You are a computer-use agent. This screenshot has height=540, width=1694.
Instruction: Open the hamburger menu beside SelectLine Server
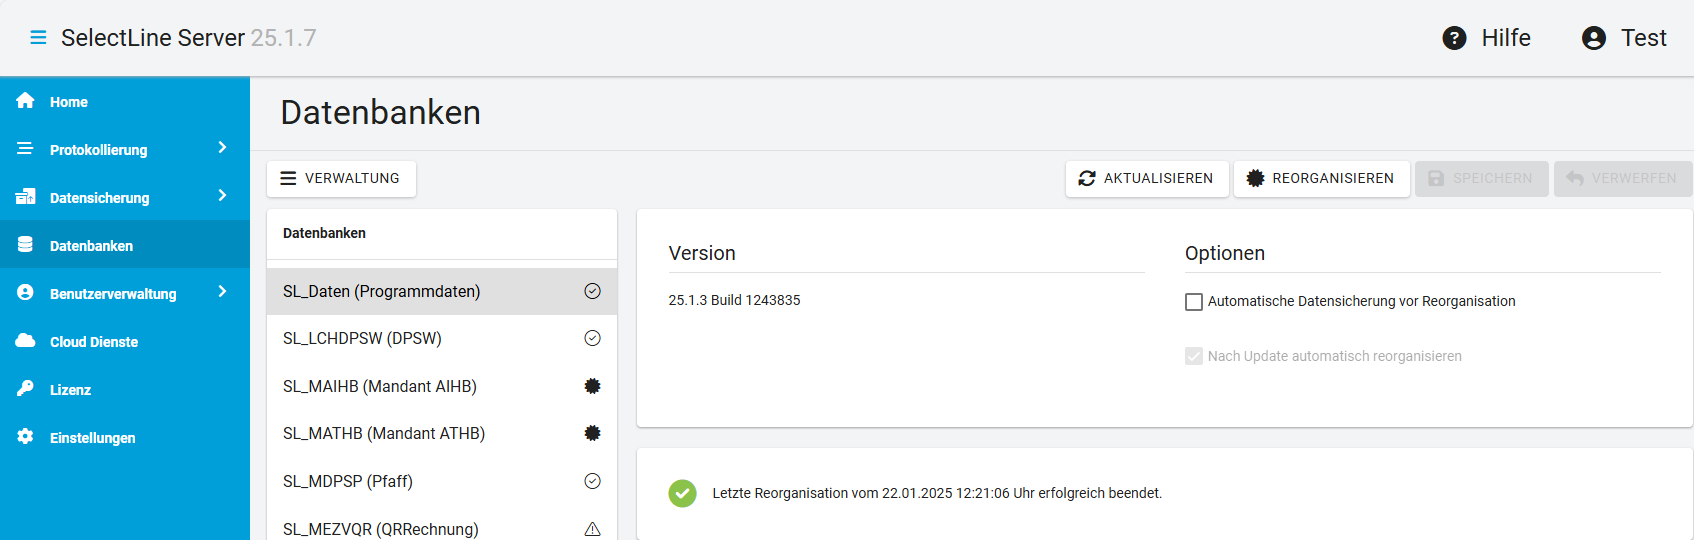pyautogui.click(x=38, y=38)
